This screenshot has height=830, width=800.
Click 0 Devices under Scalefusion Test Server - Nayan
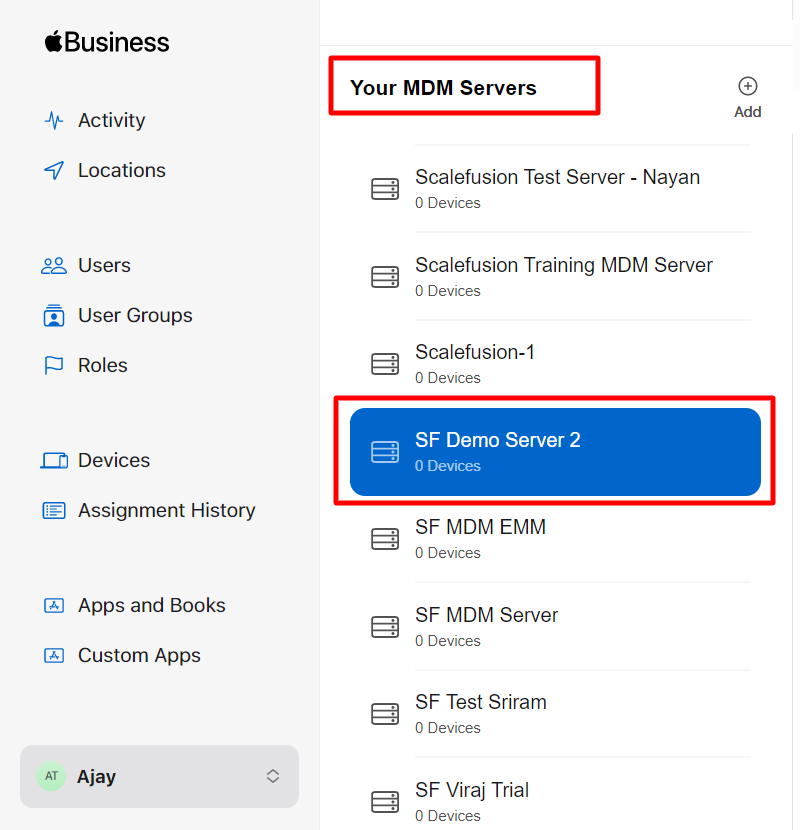pos(448,203)
